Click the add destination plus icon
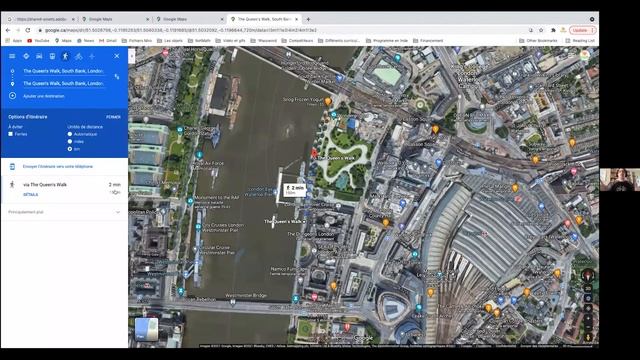 (13, 96)
